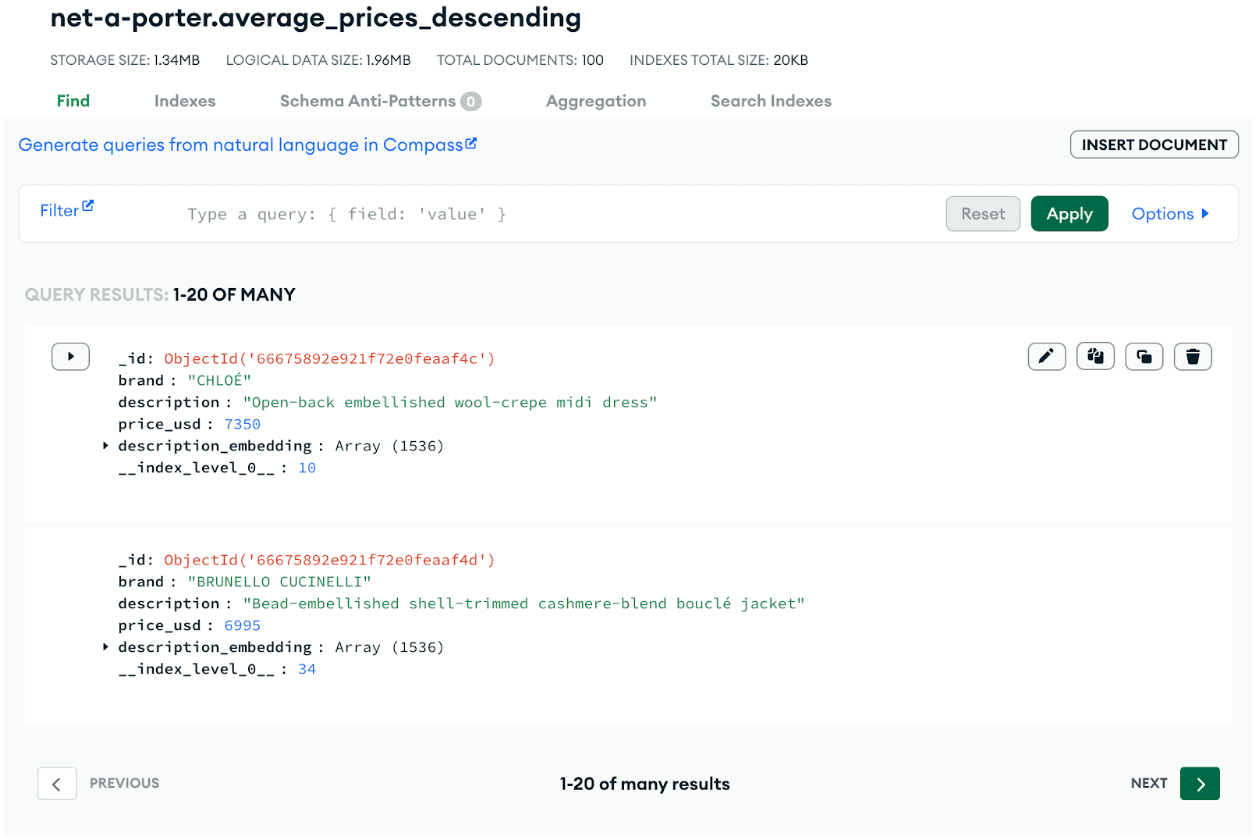1256x840 pixels.
Task: Click external link icon beside Filter
Action: click(x=88, y=207)
